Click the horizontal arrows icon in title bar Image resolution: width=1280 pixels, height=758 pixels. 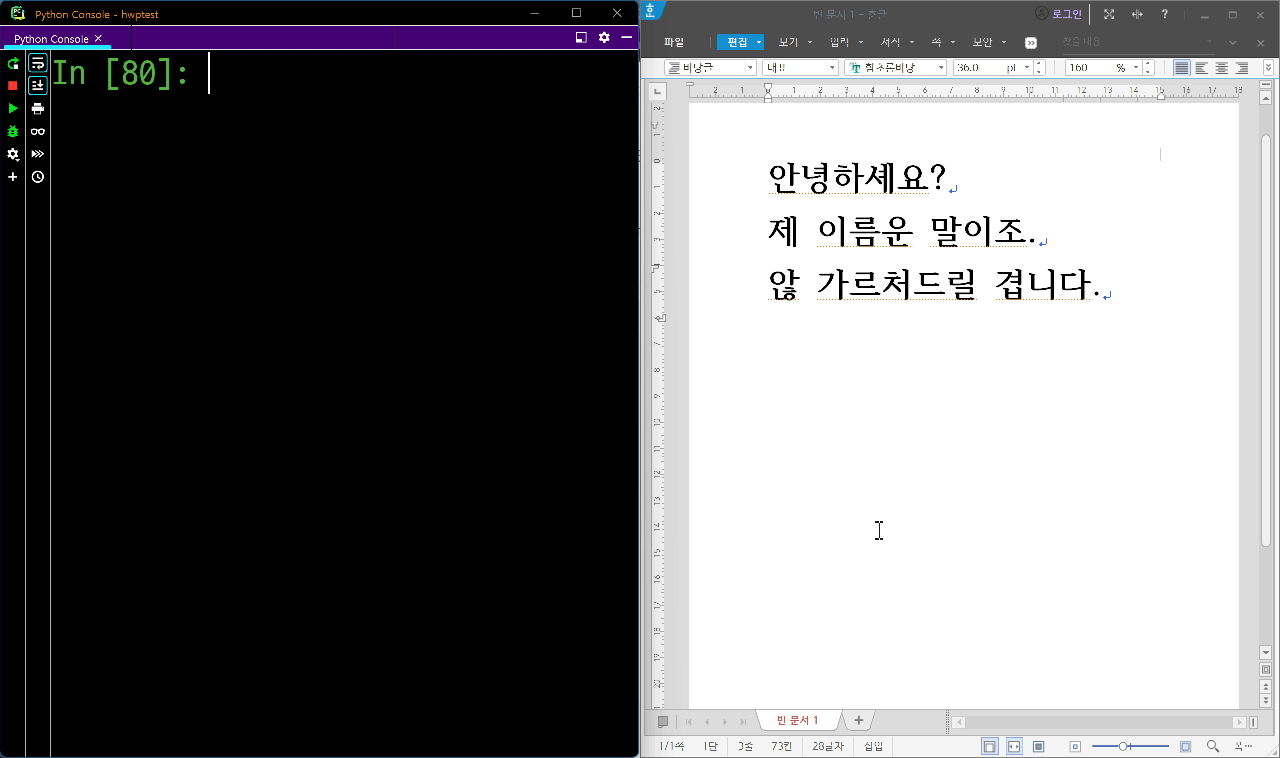tap(1137, 14)
